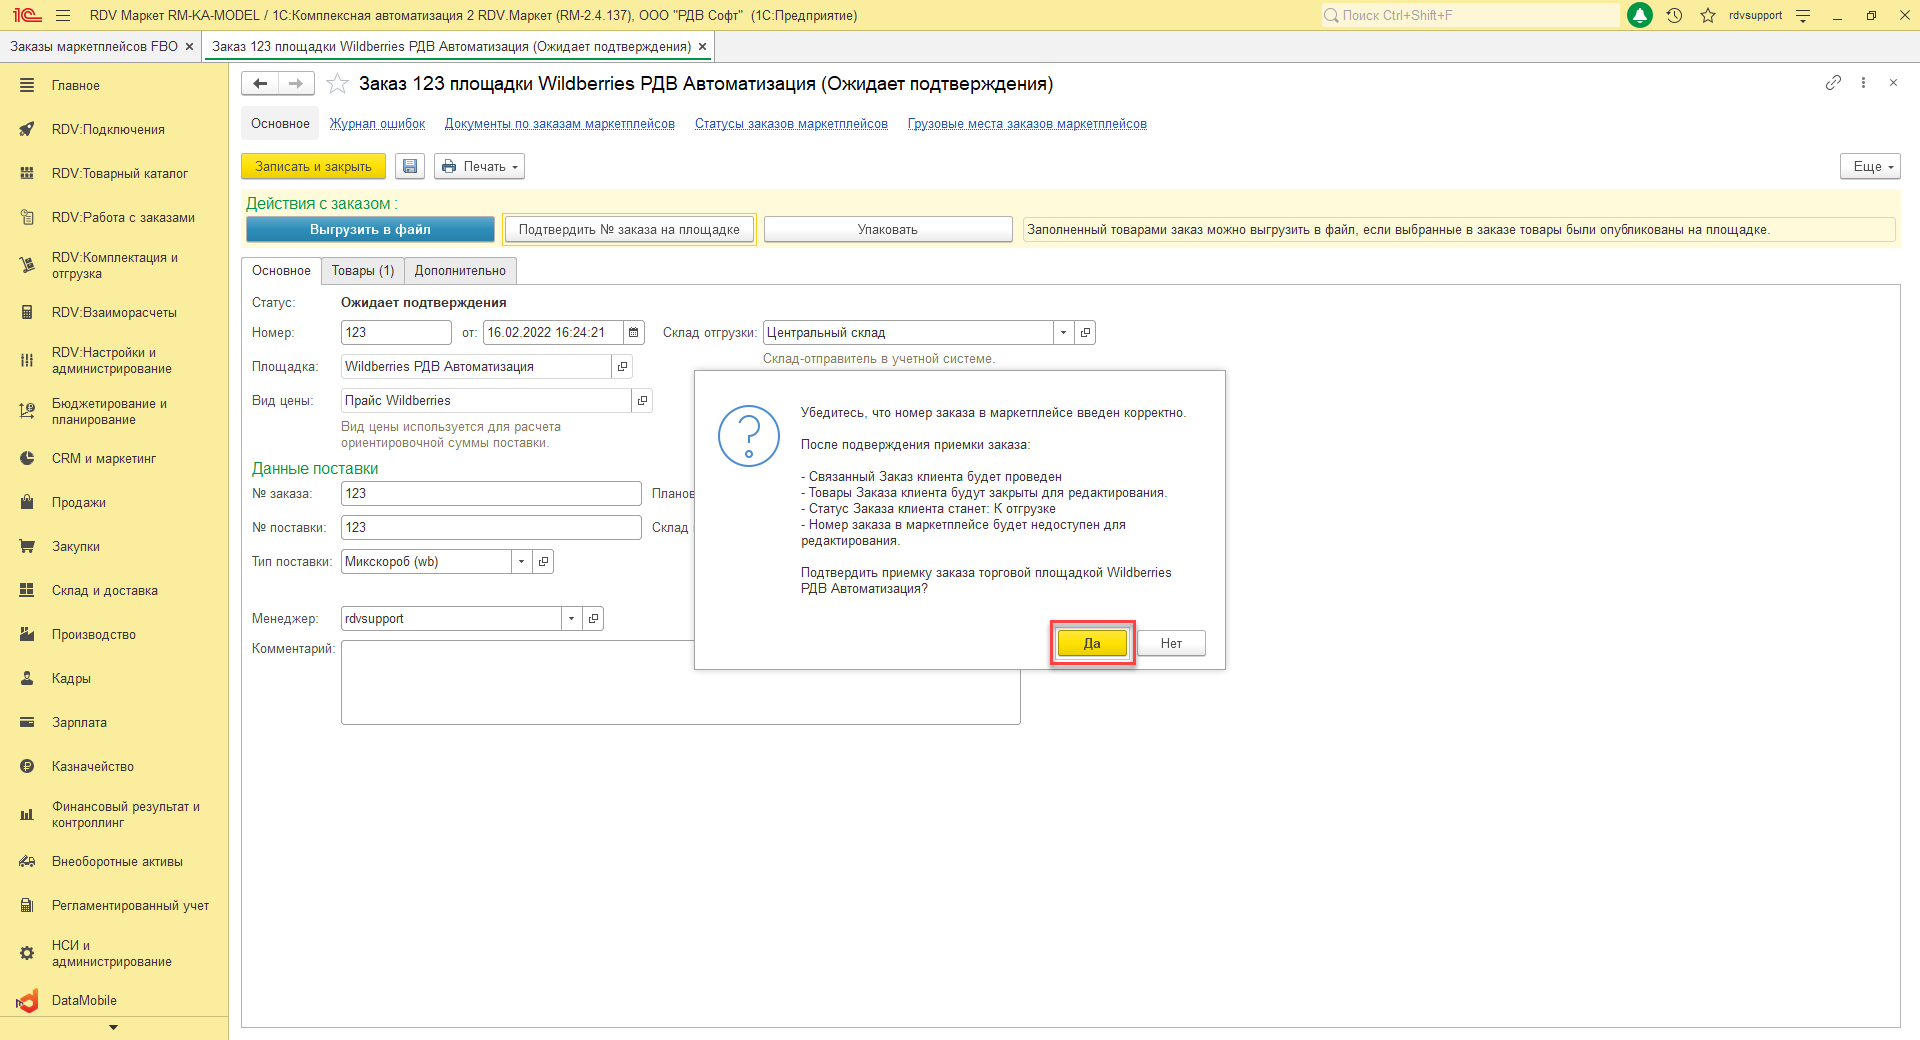
Task: Open the service settings icon next to rdvsupport
Action: [x=1803, y=15]
